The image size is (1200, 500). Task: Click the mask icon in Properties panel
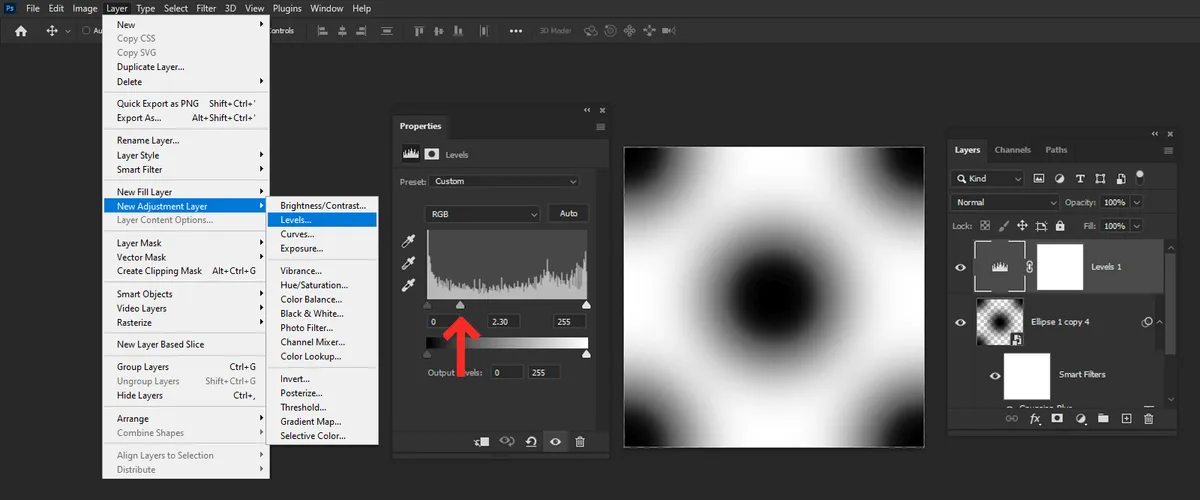432,154
